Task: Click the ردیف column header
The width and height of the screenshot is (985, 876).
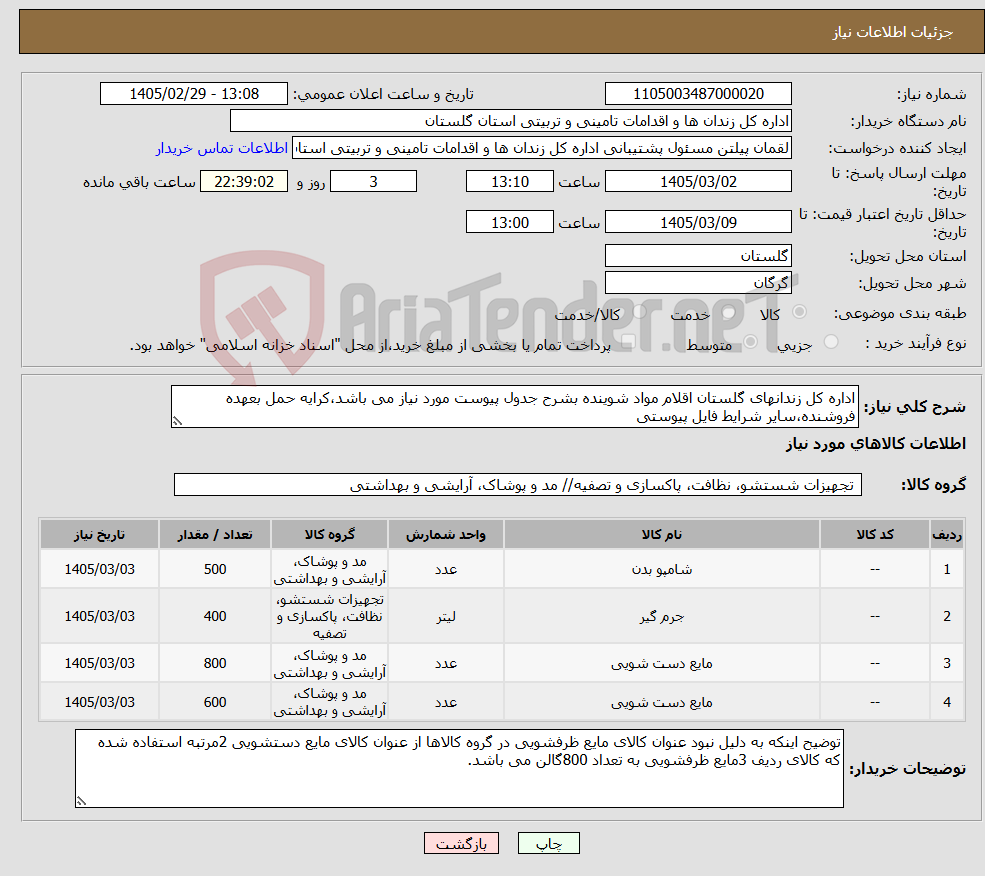Action: [x=947, y=534]
